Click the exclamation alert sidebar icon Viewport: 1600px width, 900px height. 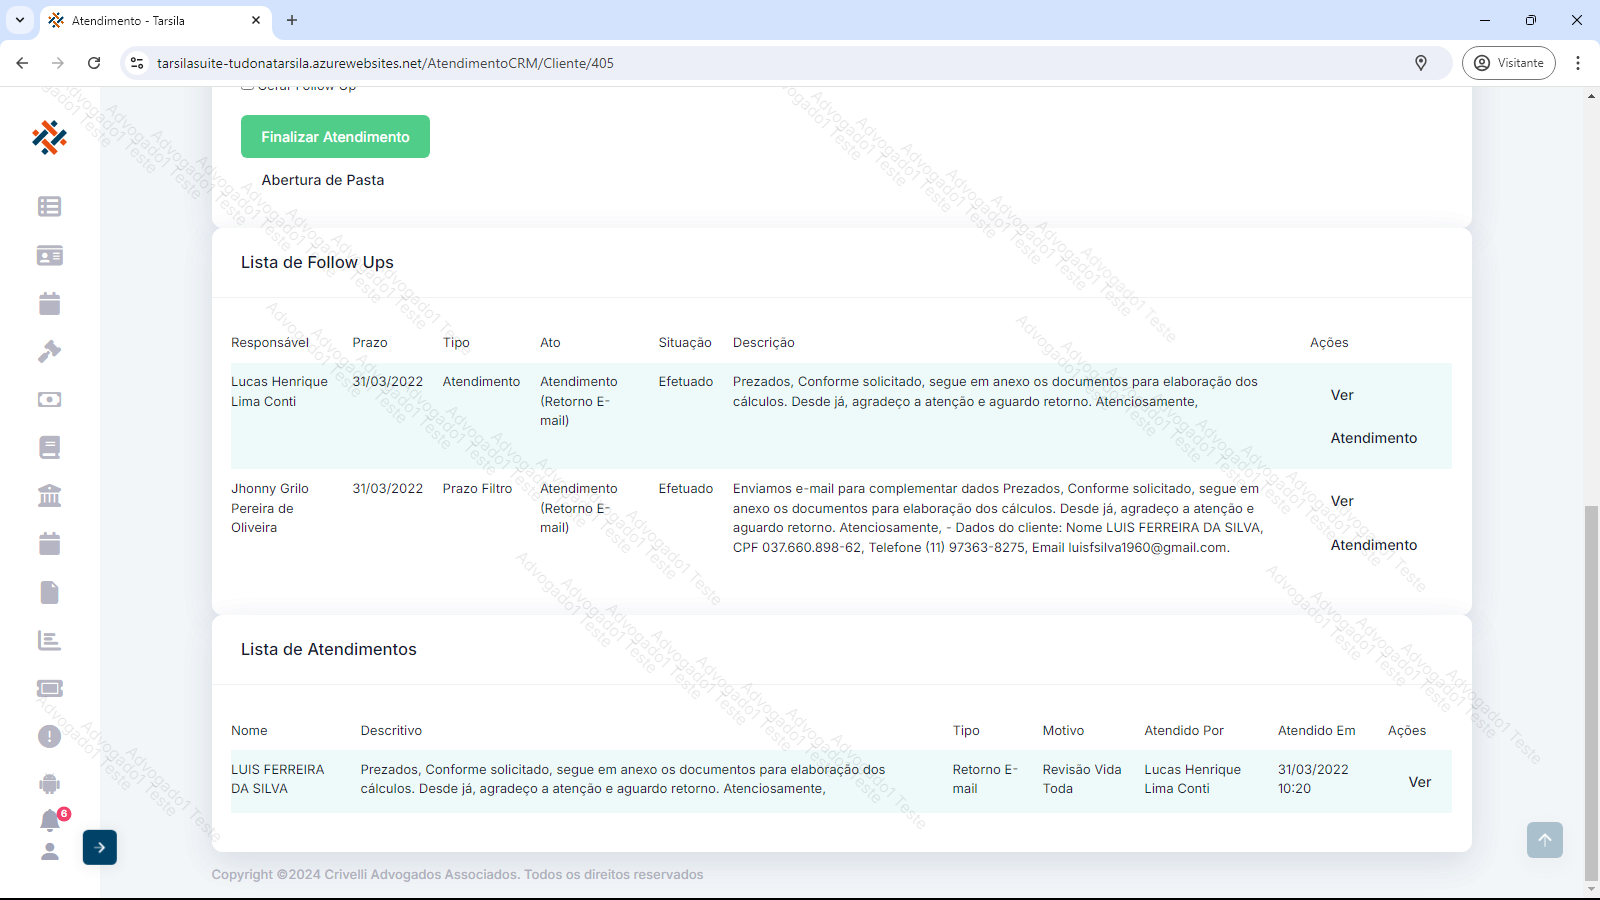tap(49, 737)
